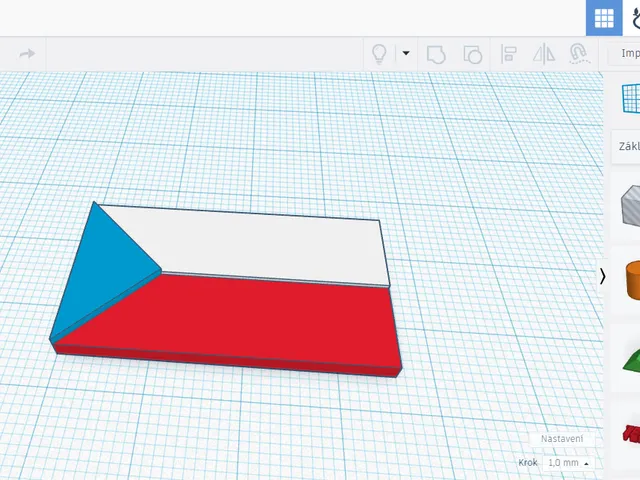Open the Krok 1,0 mm snap dropdown
The width and height of the screenshot is (640, 480).
[569, 463]
